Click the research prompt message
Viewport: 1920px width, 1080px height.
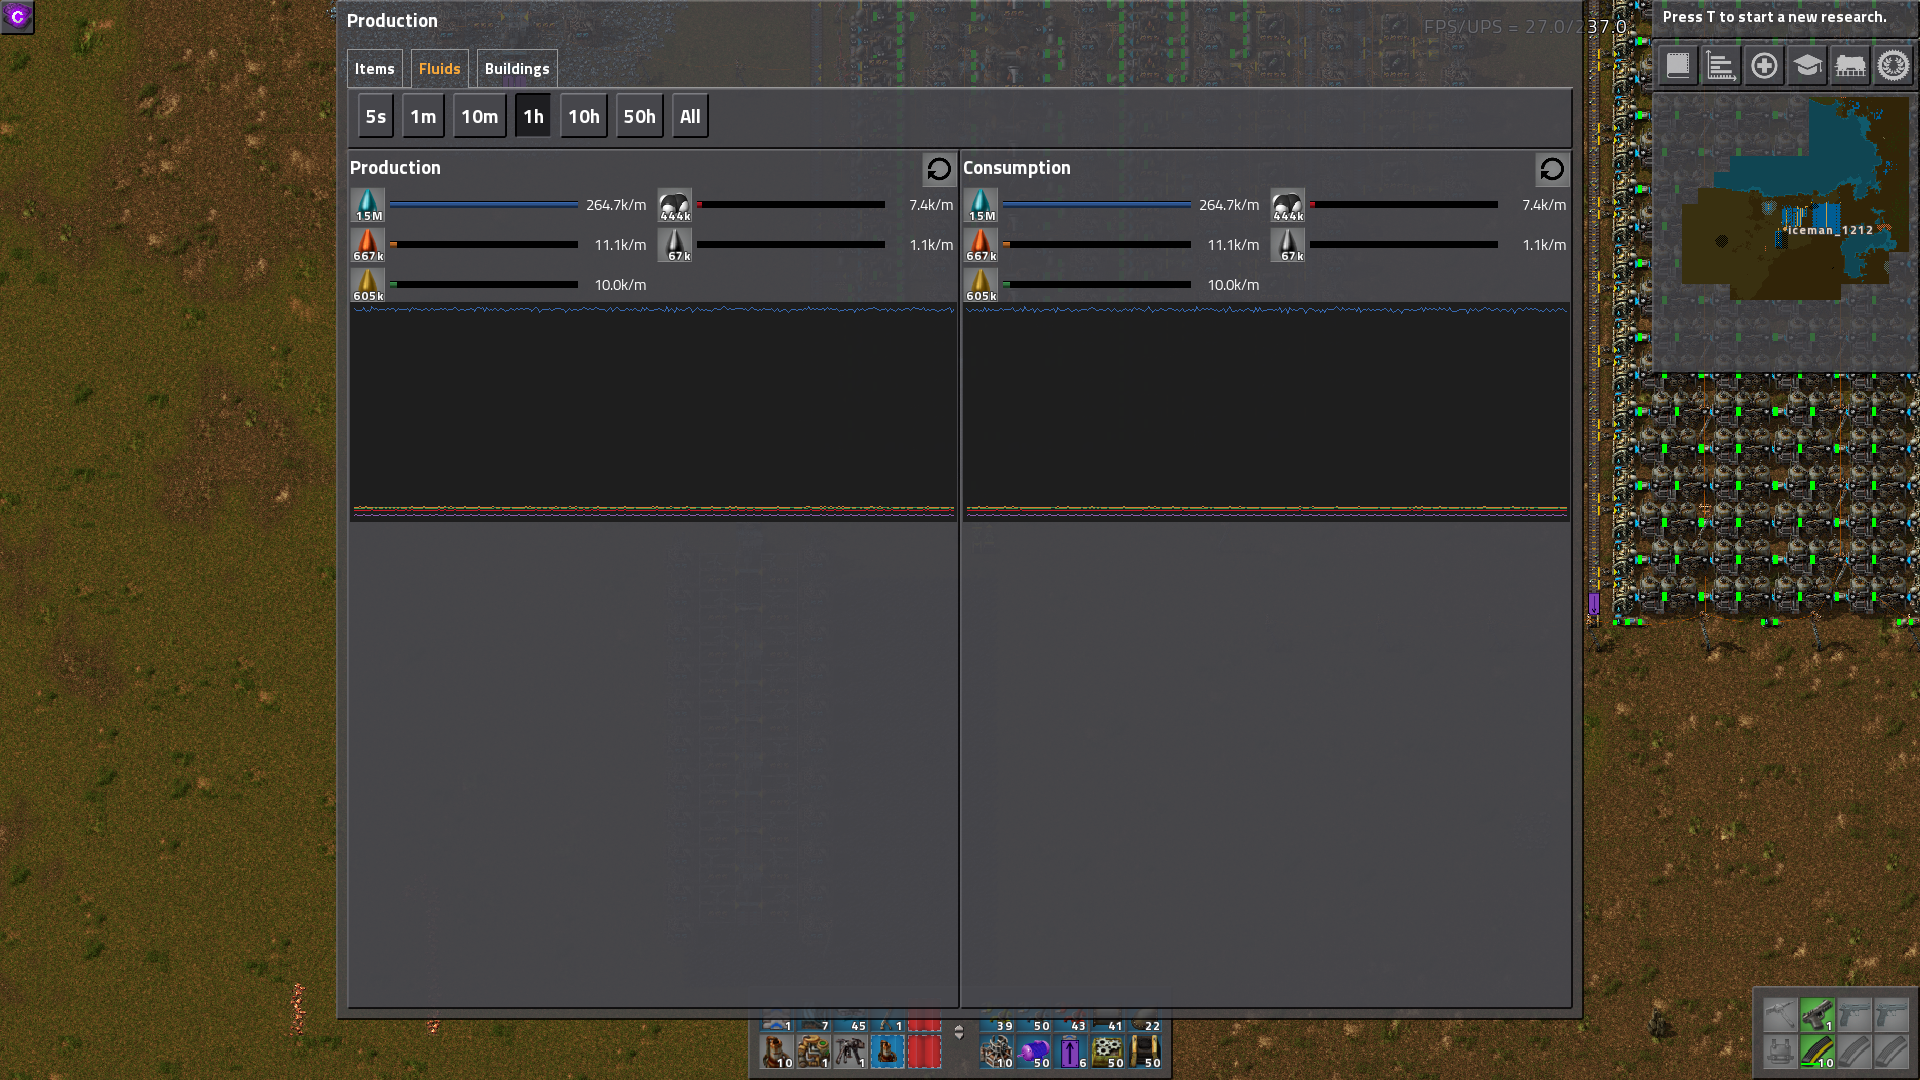(x=1774, y=17)
